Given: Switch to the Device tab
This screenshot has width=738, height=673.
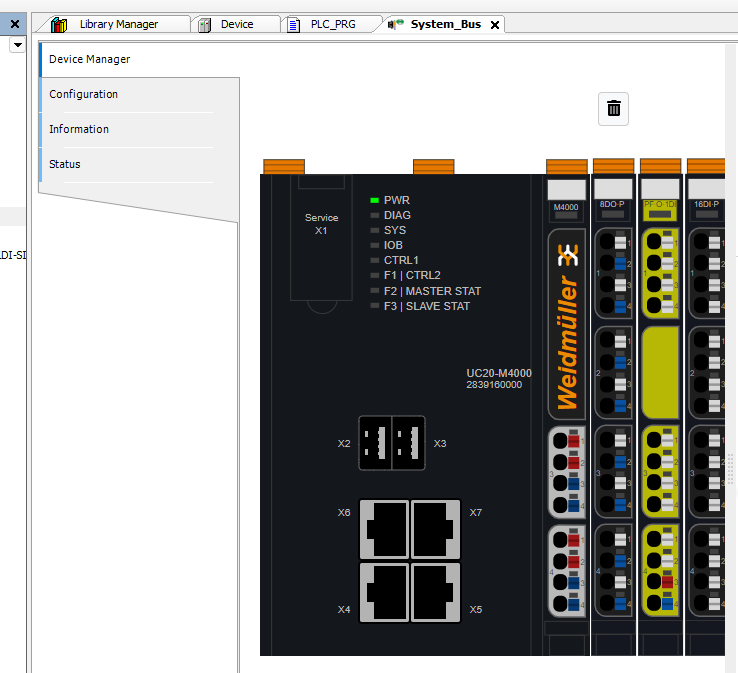Looking at the screenshot, I should (x=235, y=24).
